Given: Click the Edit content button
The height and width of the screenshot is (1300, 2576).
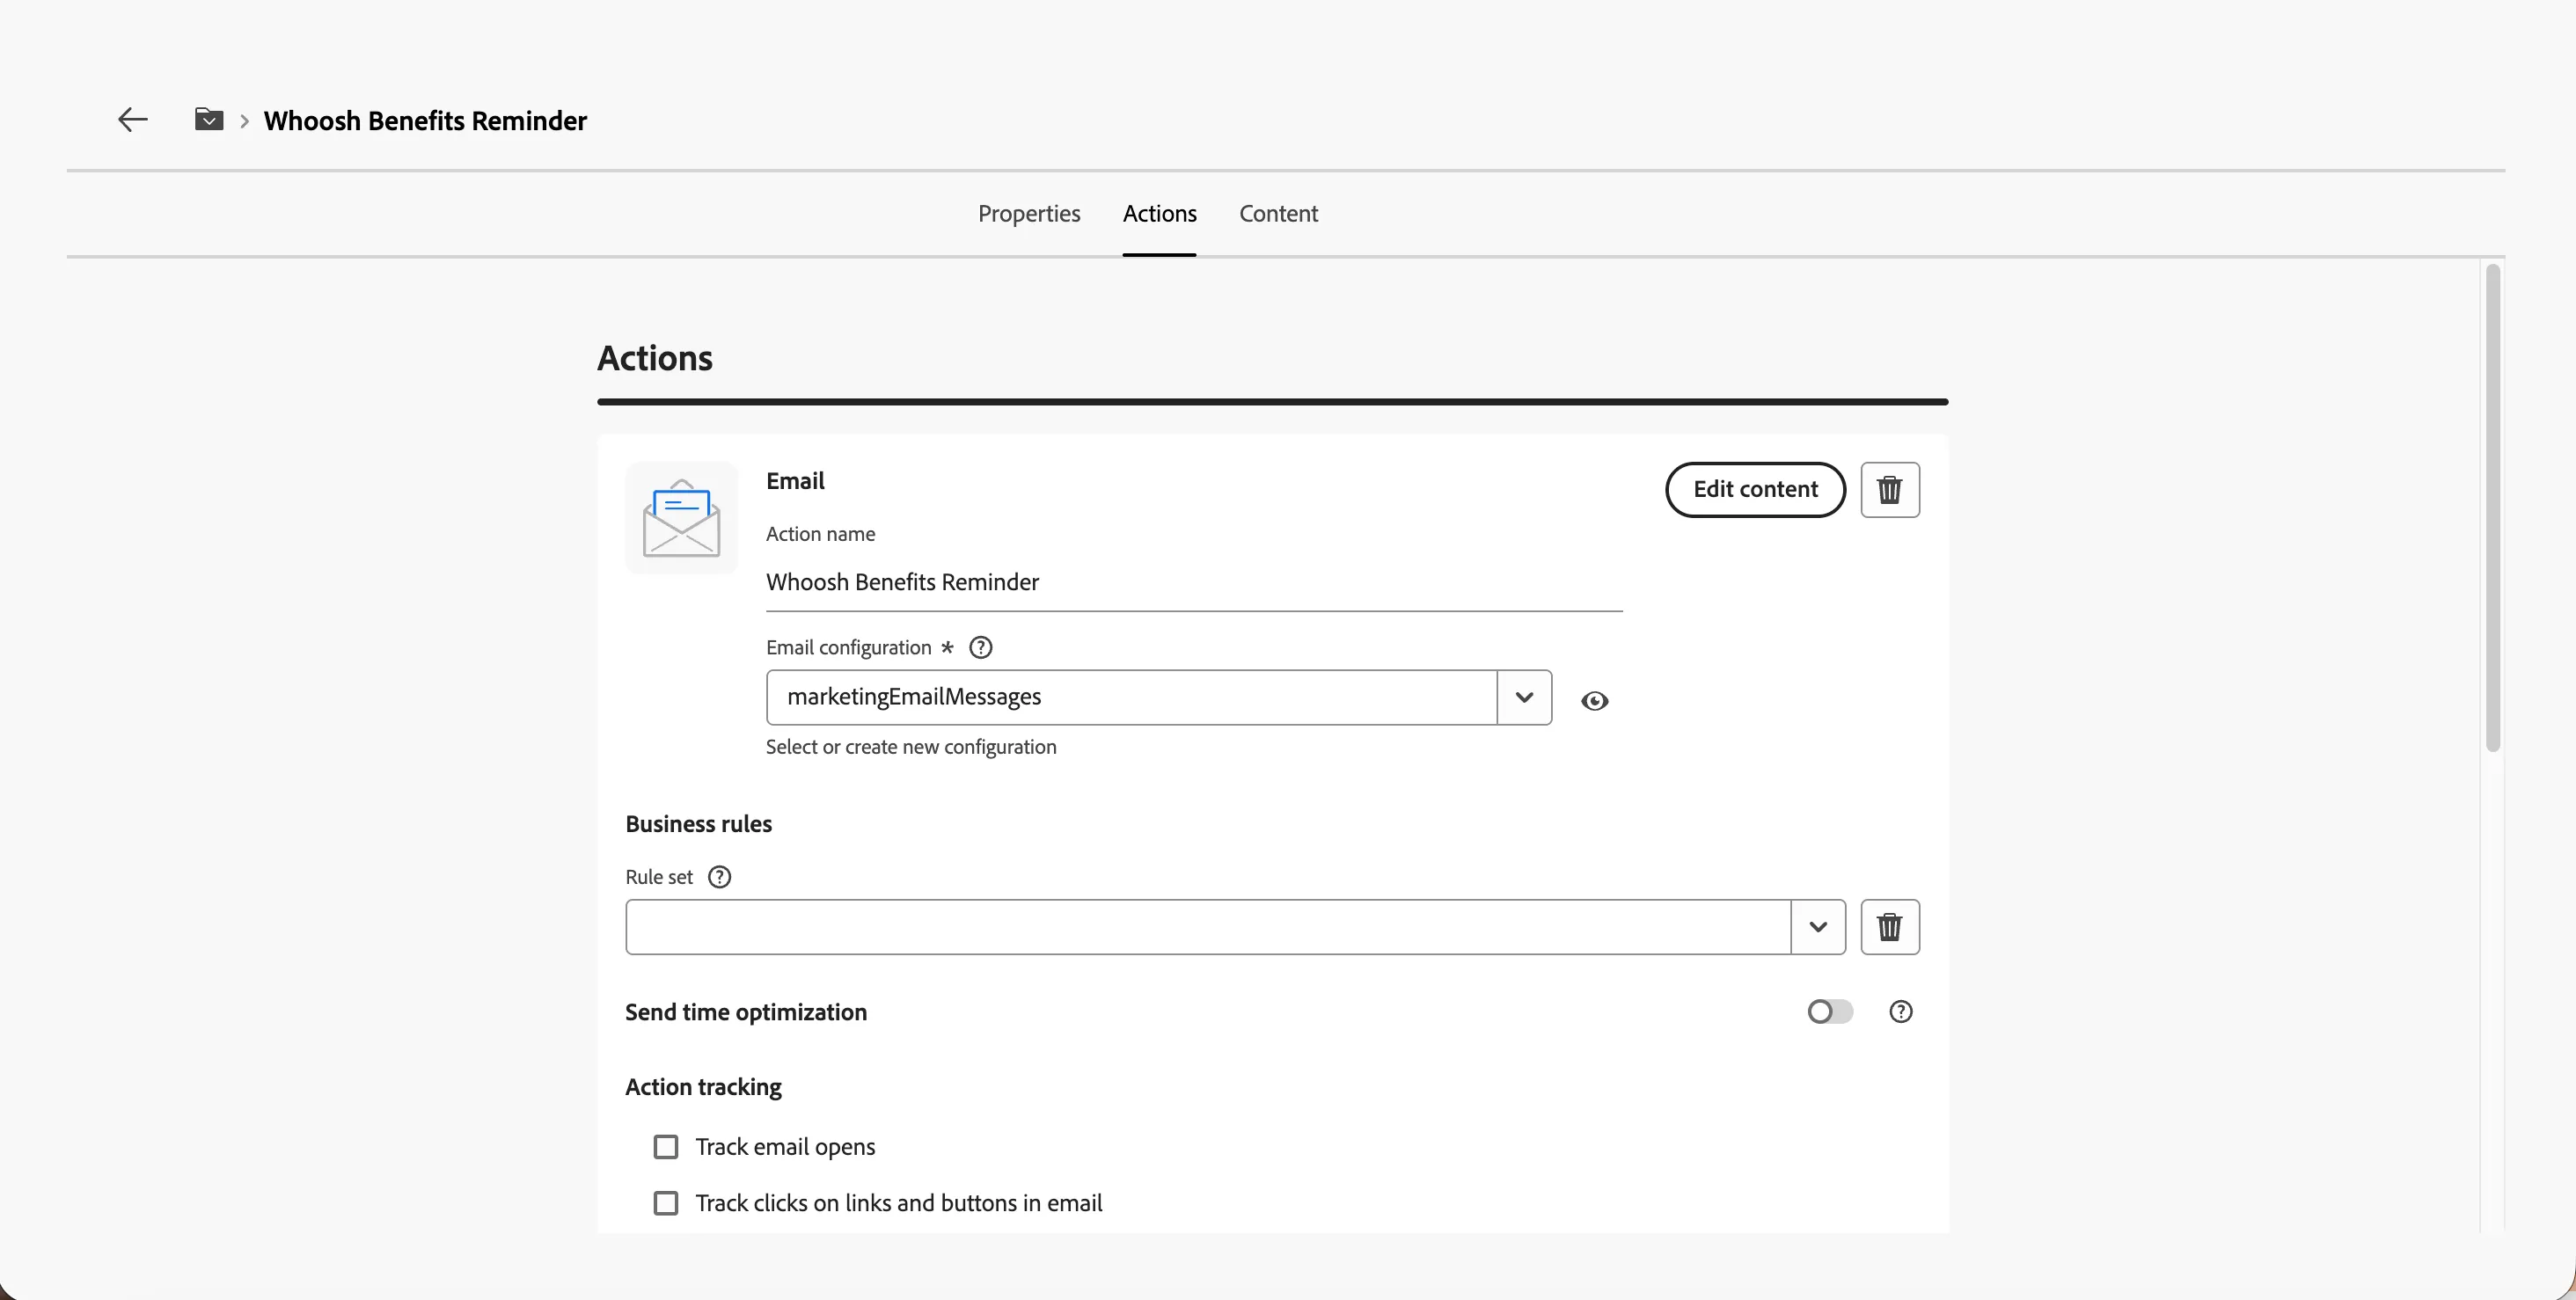Looking at the screenshot, I should [1755, 490].
